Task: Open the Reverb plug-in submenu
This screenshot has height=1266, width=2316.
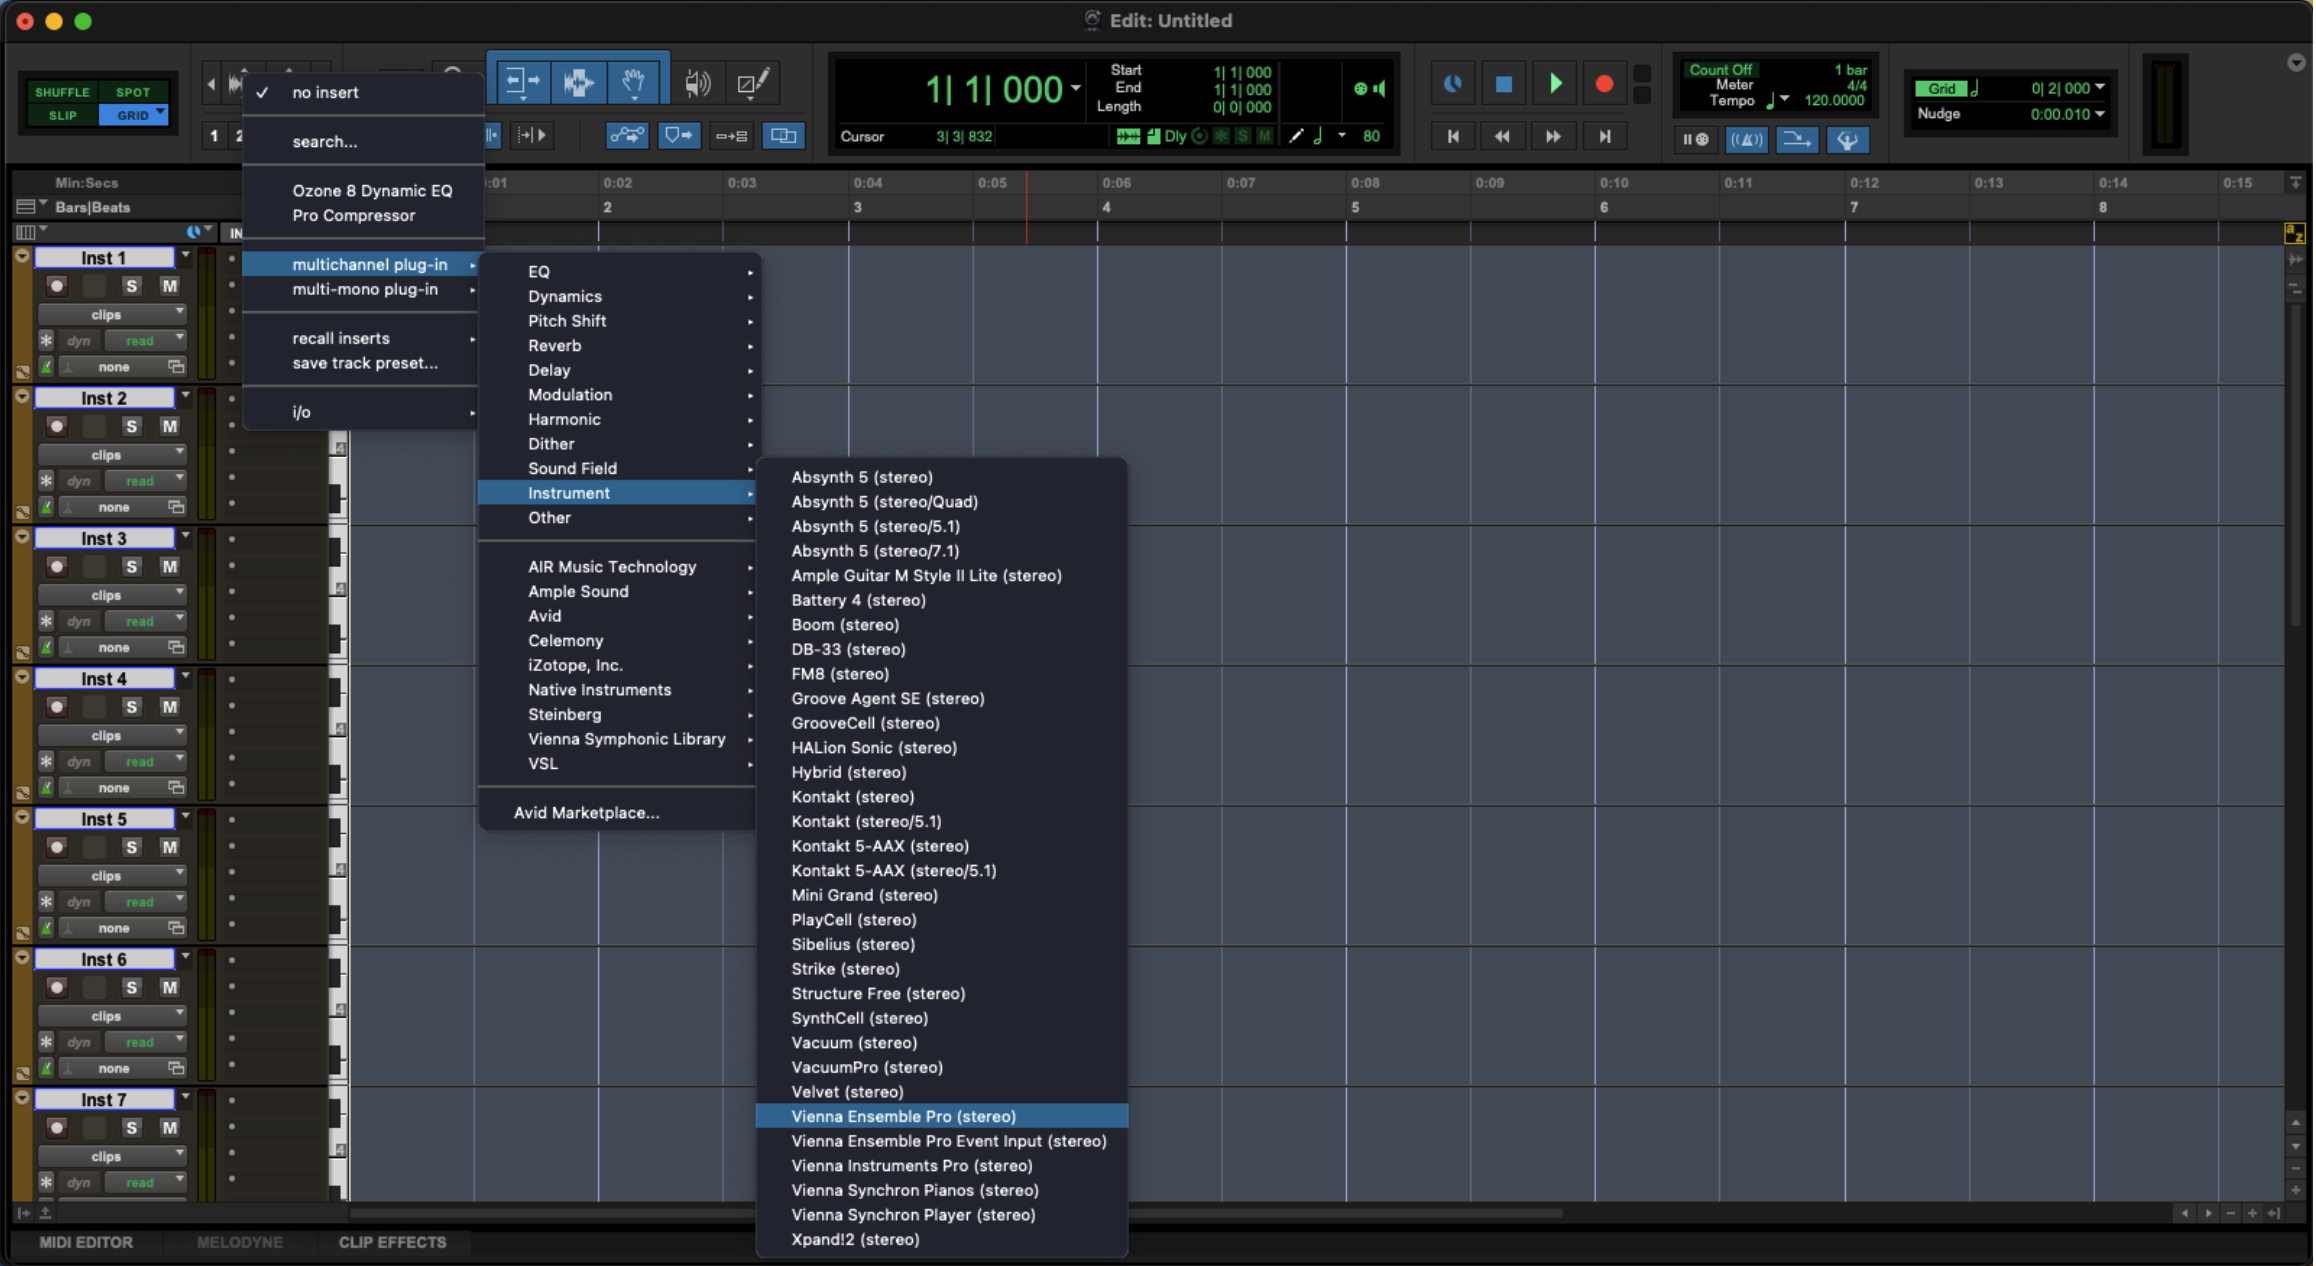Action: click(618, 345)
